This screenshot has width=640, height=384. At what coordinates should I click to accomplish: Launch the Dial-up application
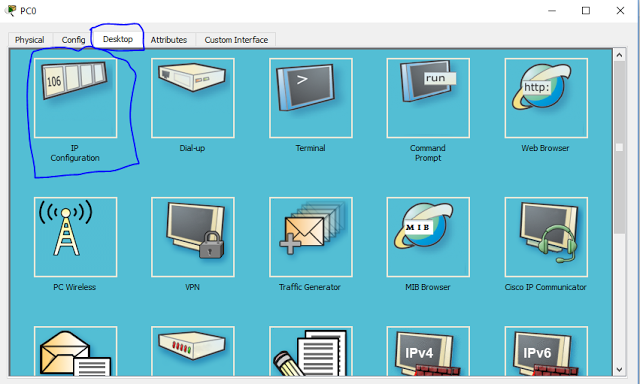[193, 98]
